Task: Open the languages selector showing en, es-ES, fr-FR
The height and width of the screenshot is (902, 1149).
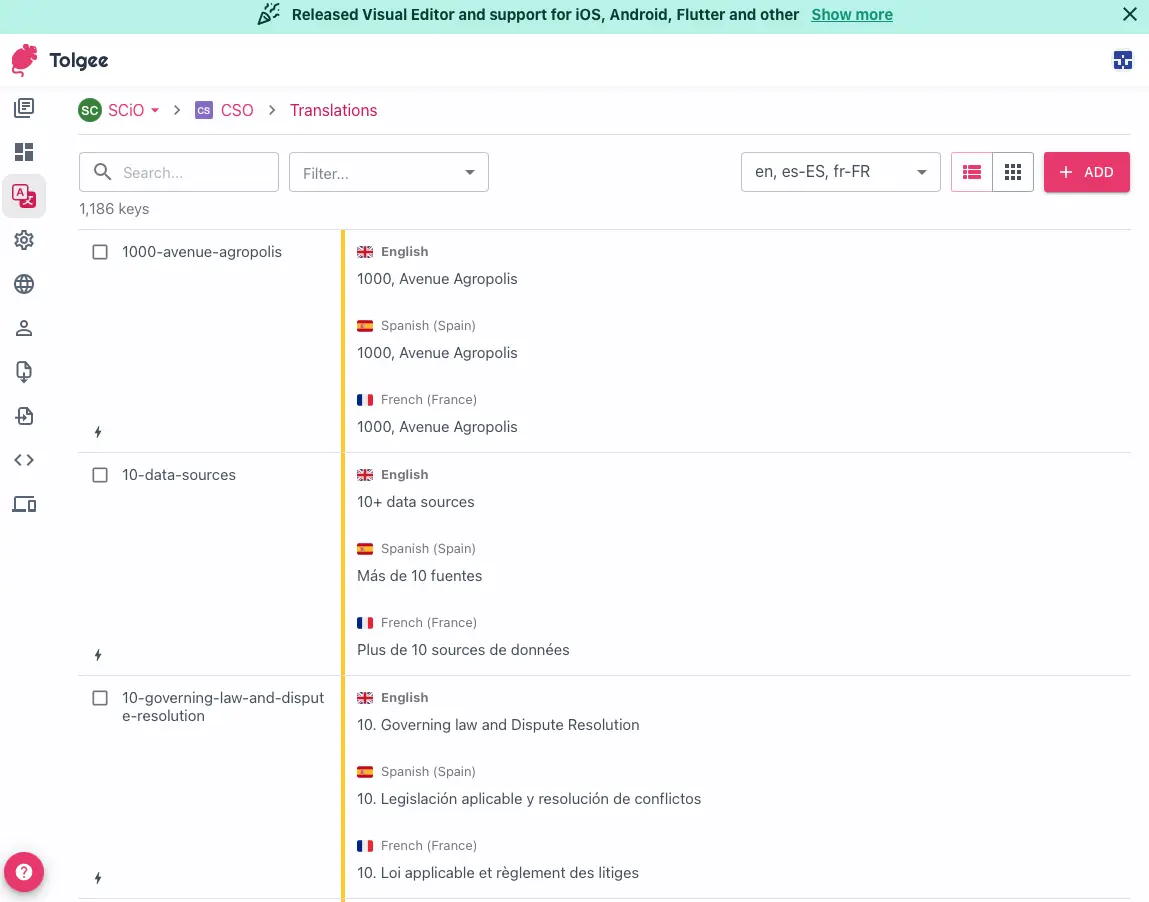Action: pos(839,171)
